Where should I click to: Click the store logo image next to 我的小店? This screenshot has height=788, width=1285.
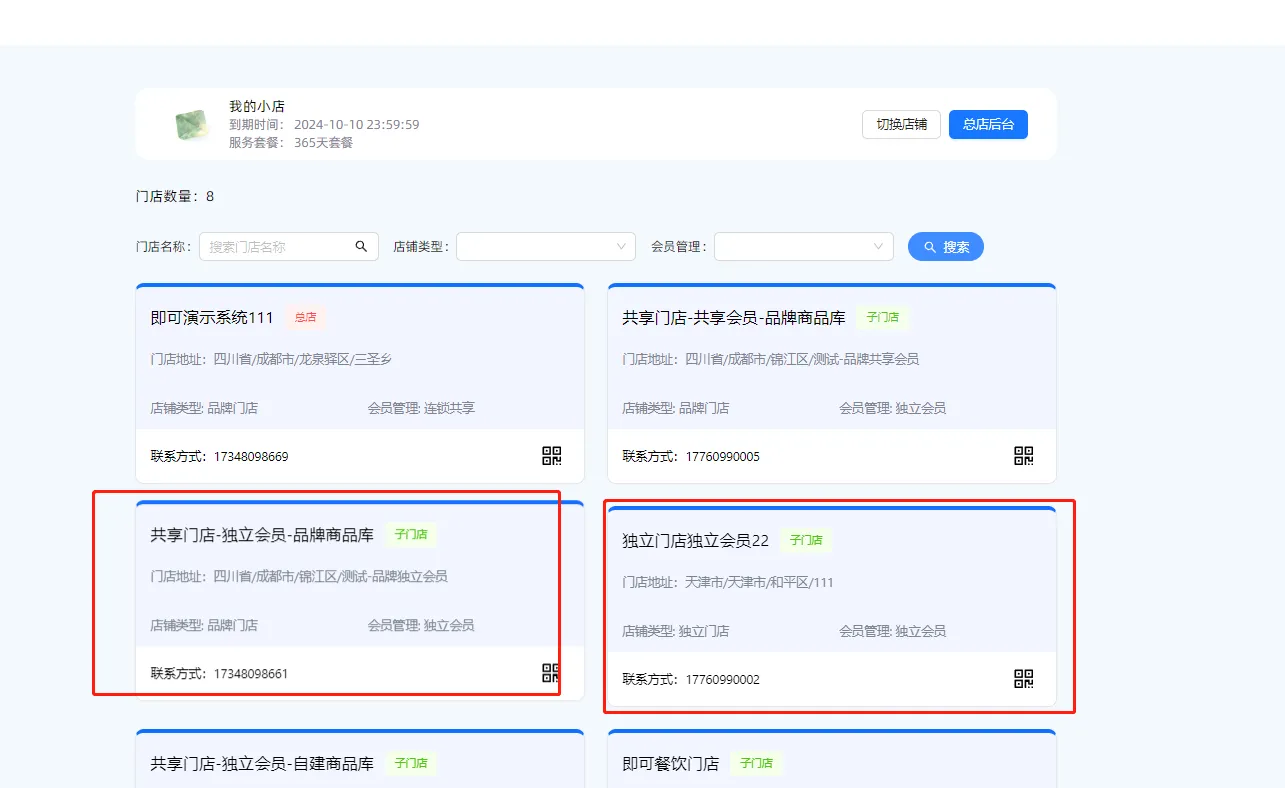[x=190, y=124]
